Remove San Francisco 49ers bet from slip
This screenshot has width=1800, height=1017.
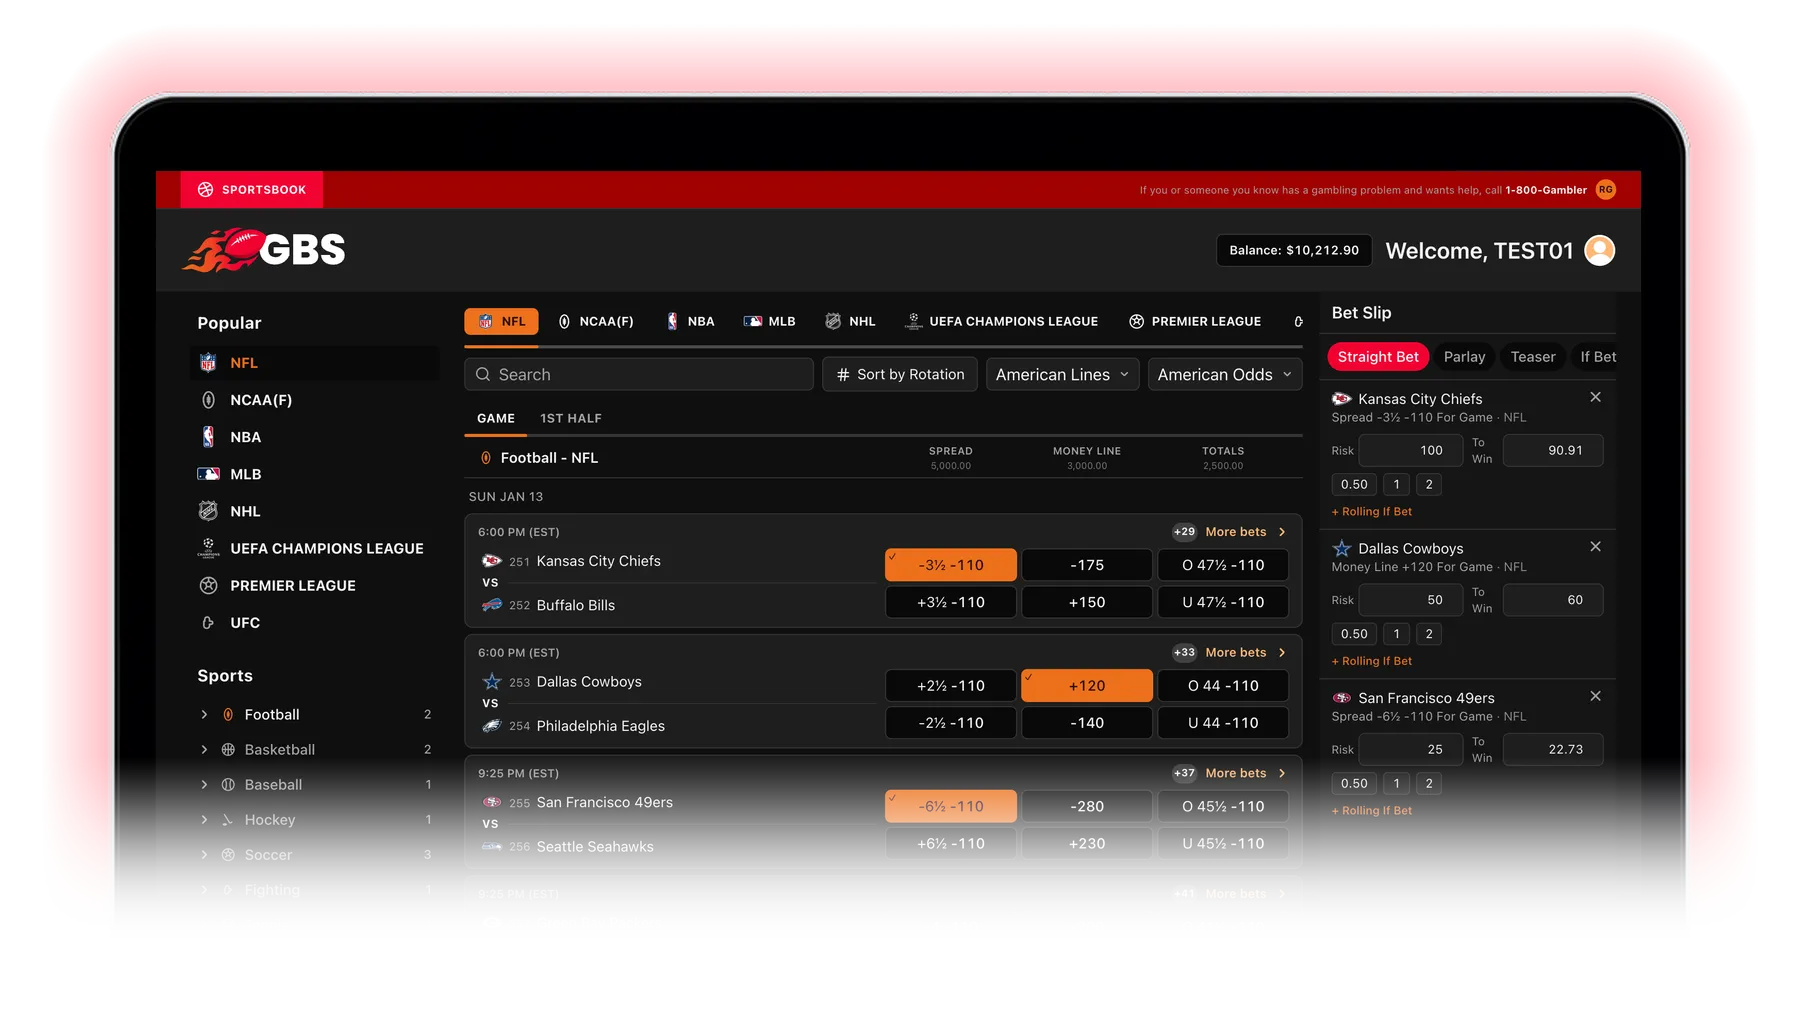tap(1595, 696)
